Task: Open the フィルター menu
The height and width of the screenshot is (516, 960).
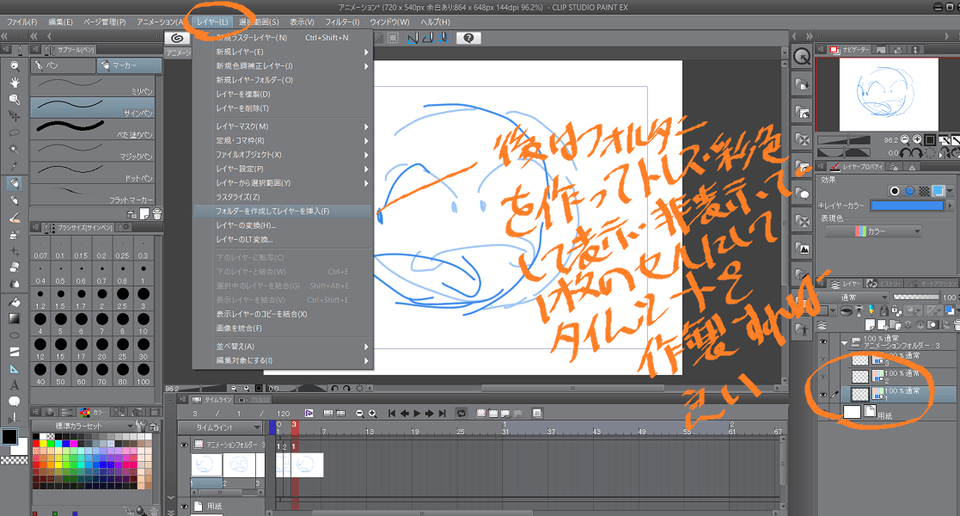Action: (343, 21)
